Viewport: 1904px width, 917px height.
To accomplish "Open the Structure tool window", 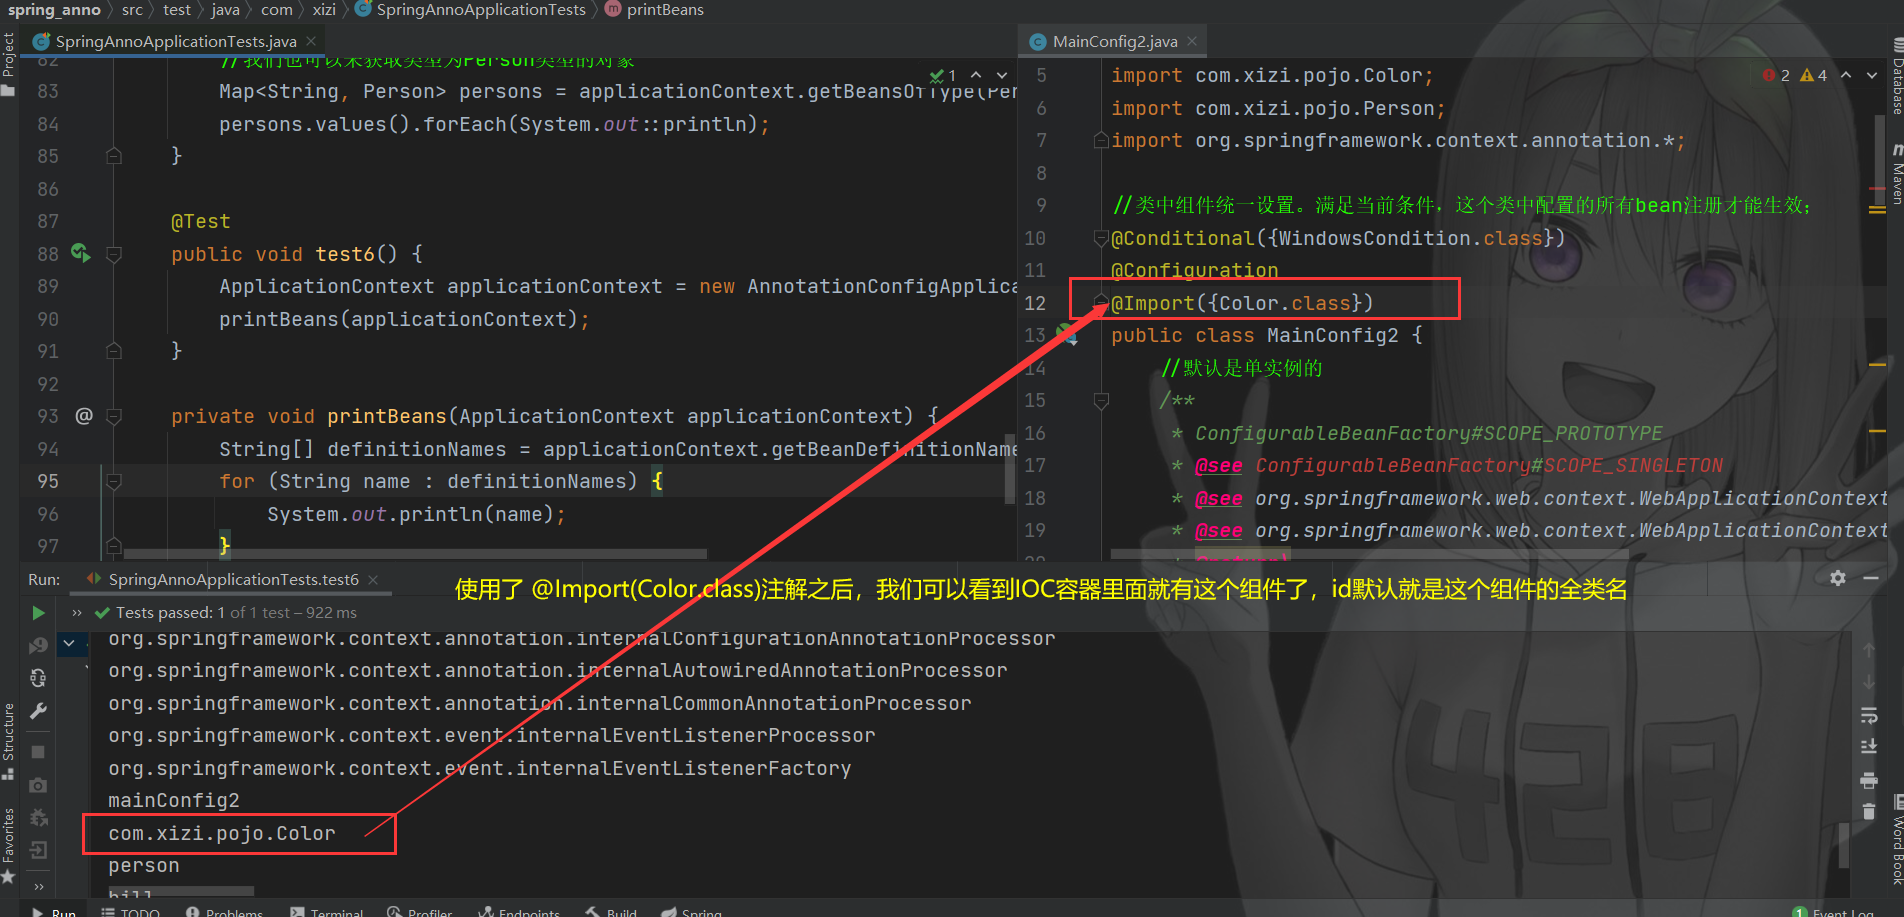I will point(8,741).
